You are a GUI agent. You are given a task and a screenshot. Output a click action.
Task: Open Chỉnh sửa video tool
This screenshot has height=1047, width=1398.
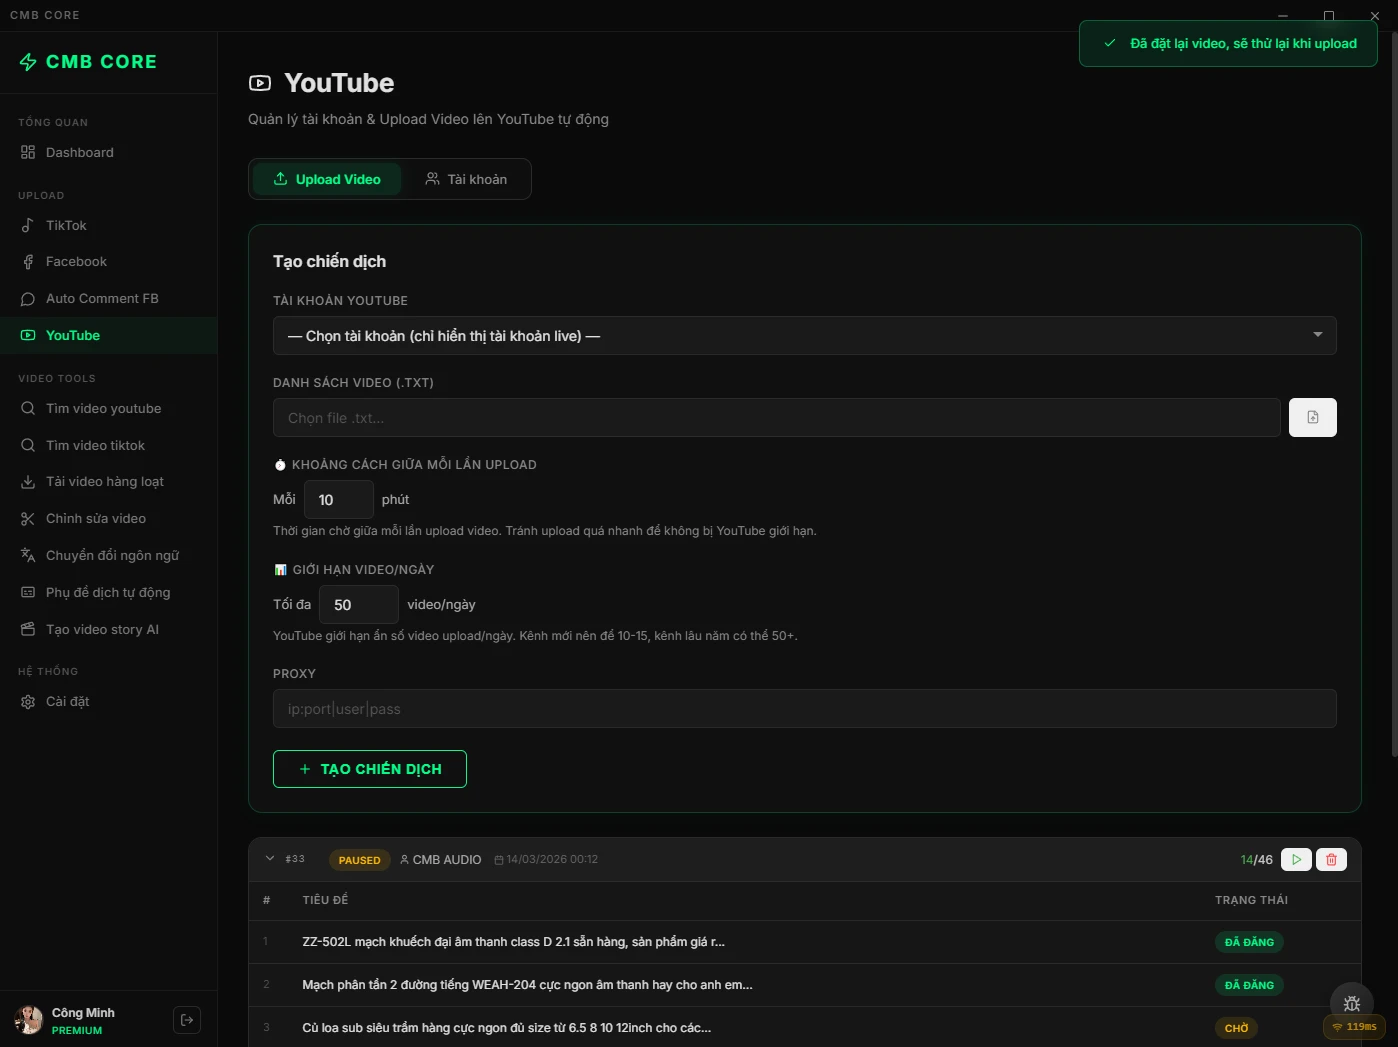point(95,519)
